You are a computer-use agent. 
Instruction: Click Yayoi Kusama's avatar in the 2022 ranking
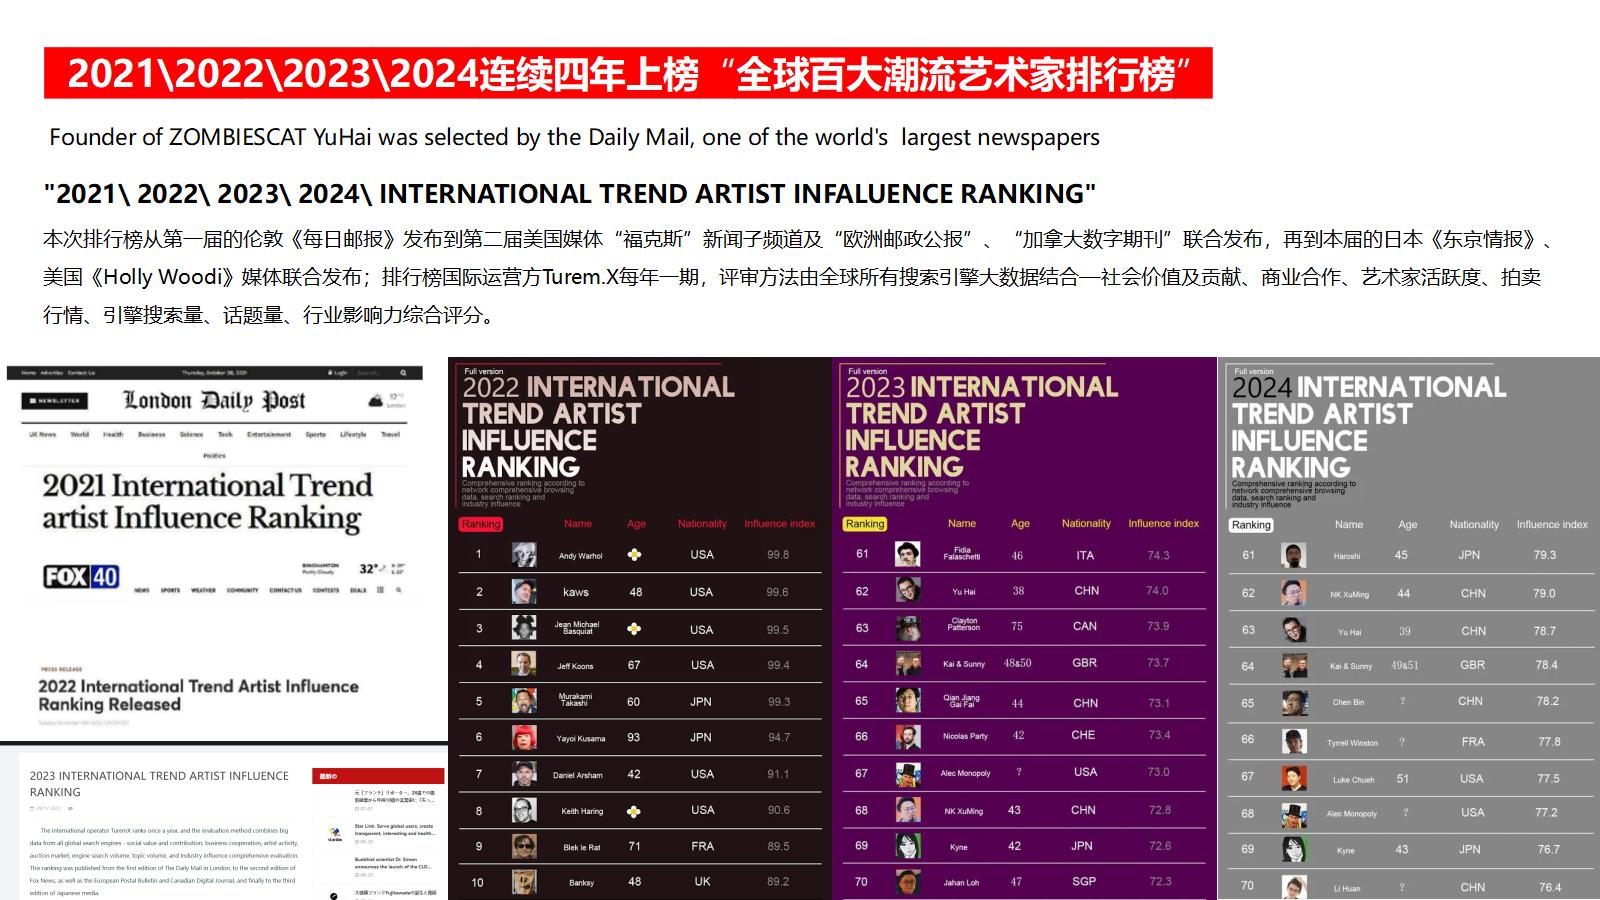point(524,738)
